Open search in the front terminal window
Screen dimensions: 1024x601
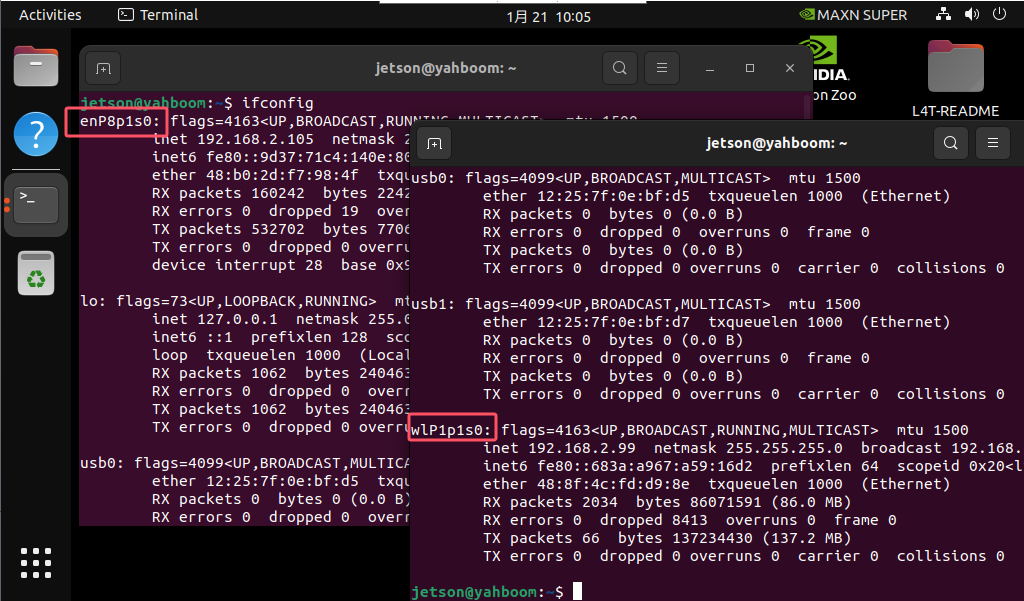[951, 143]
